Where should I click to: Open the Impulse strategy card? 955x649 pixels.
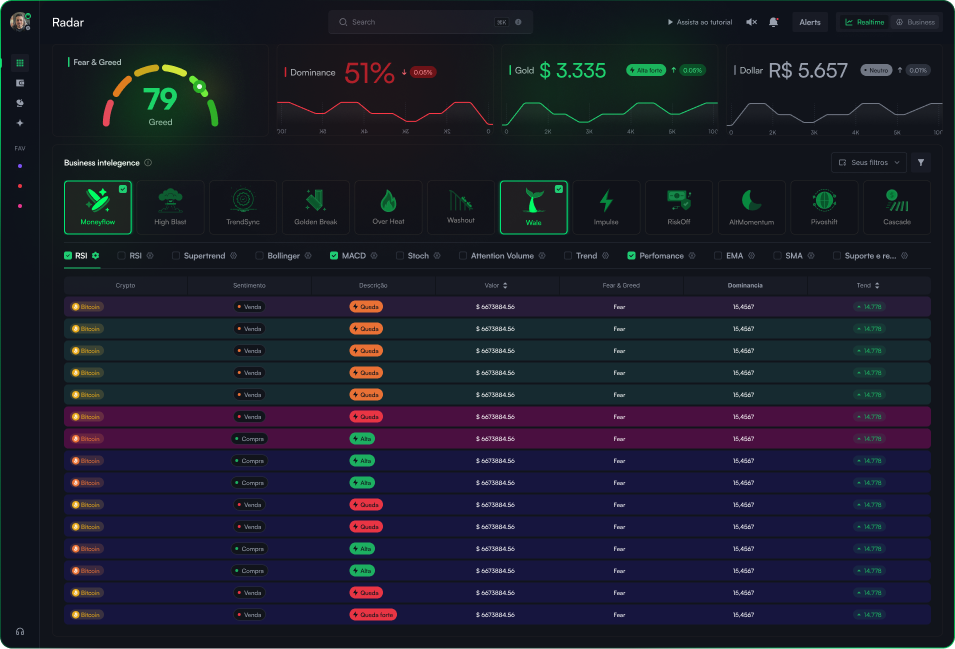coord(606,207)
